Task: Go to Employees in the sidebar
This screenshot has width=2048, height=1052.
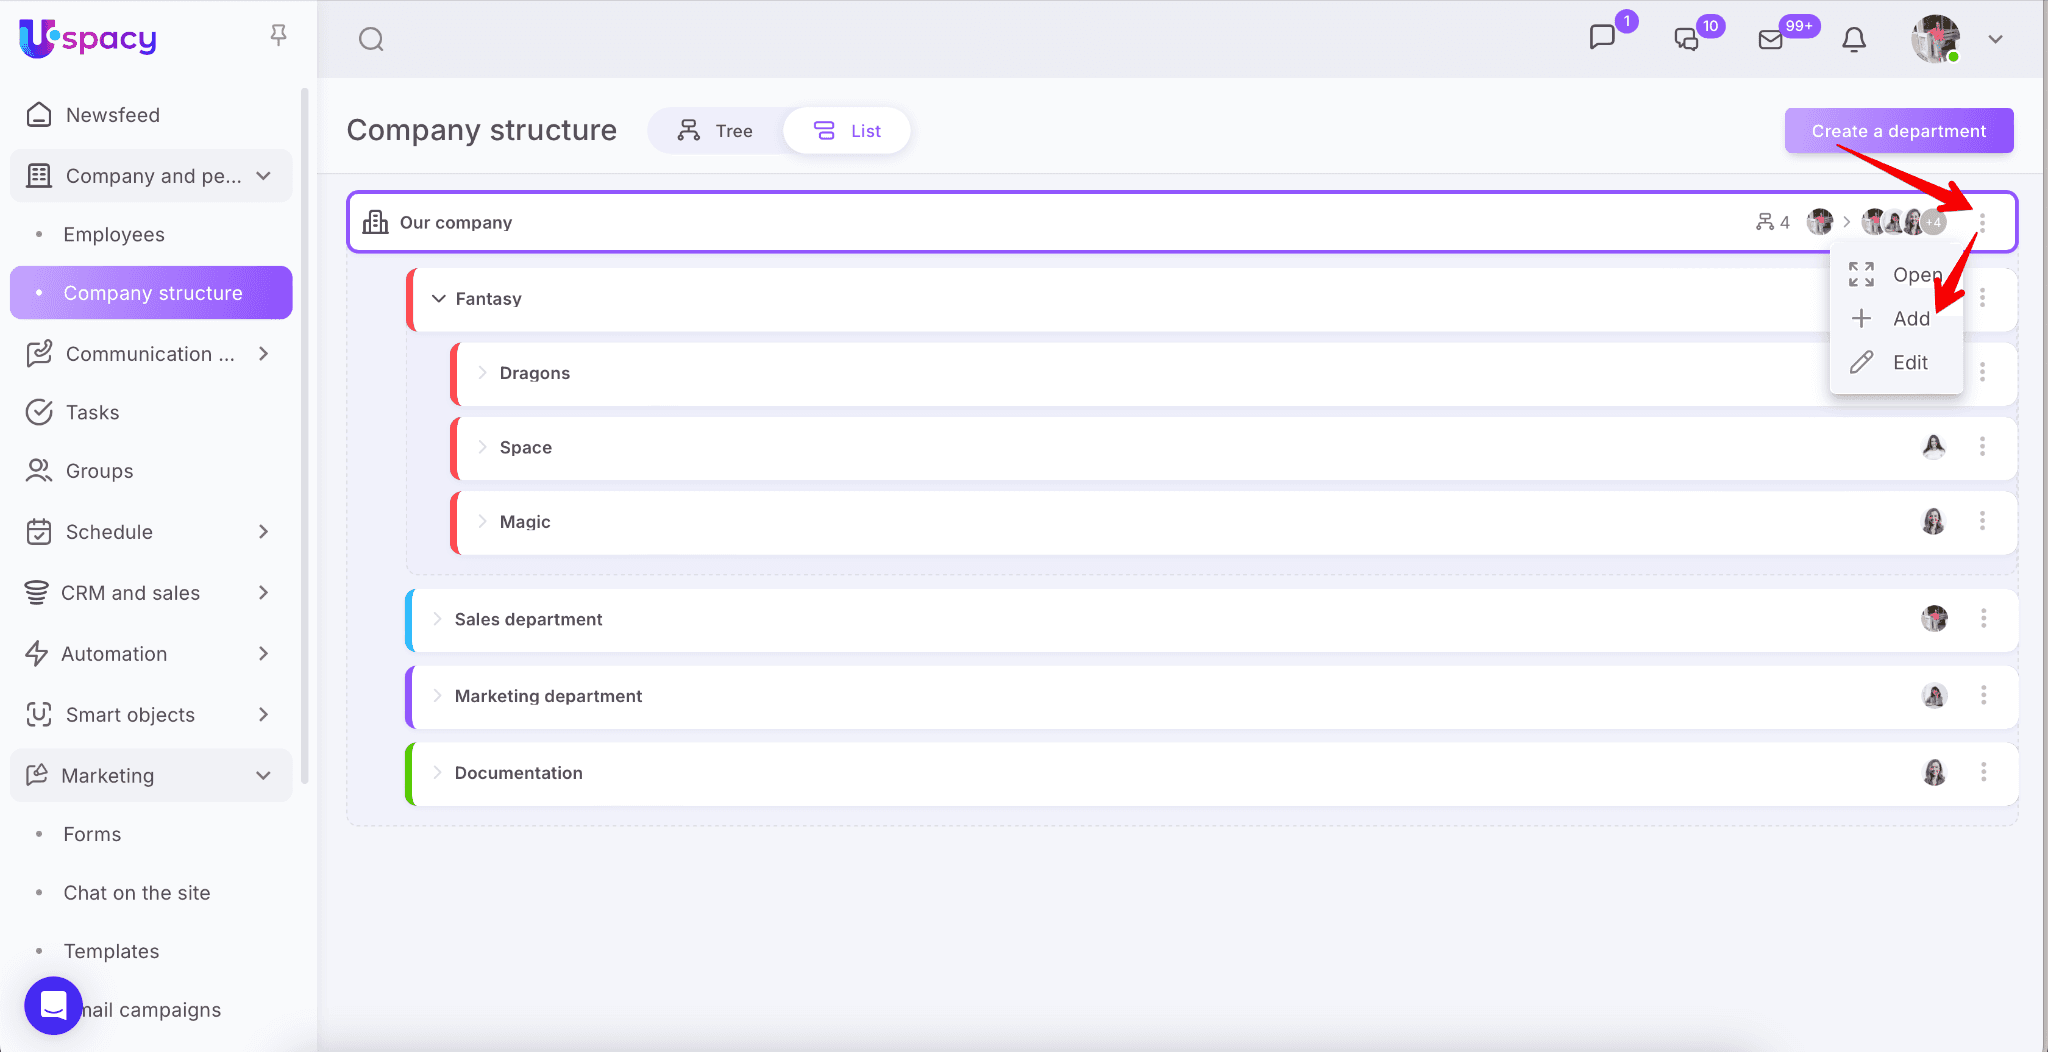Action: [114, 235]
